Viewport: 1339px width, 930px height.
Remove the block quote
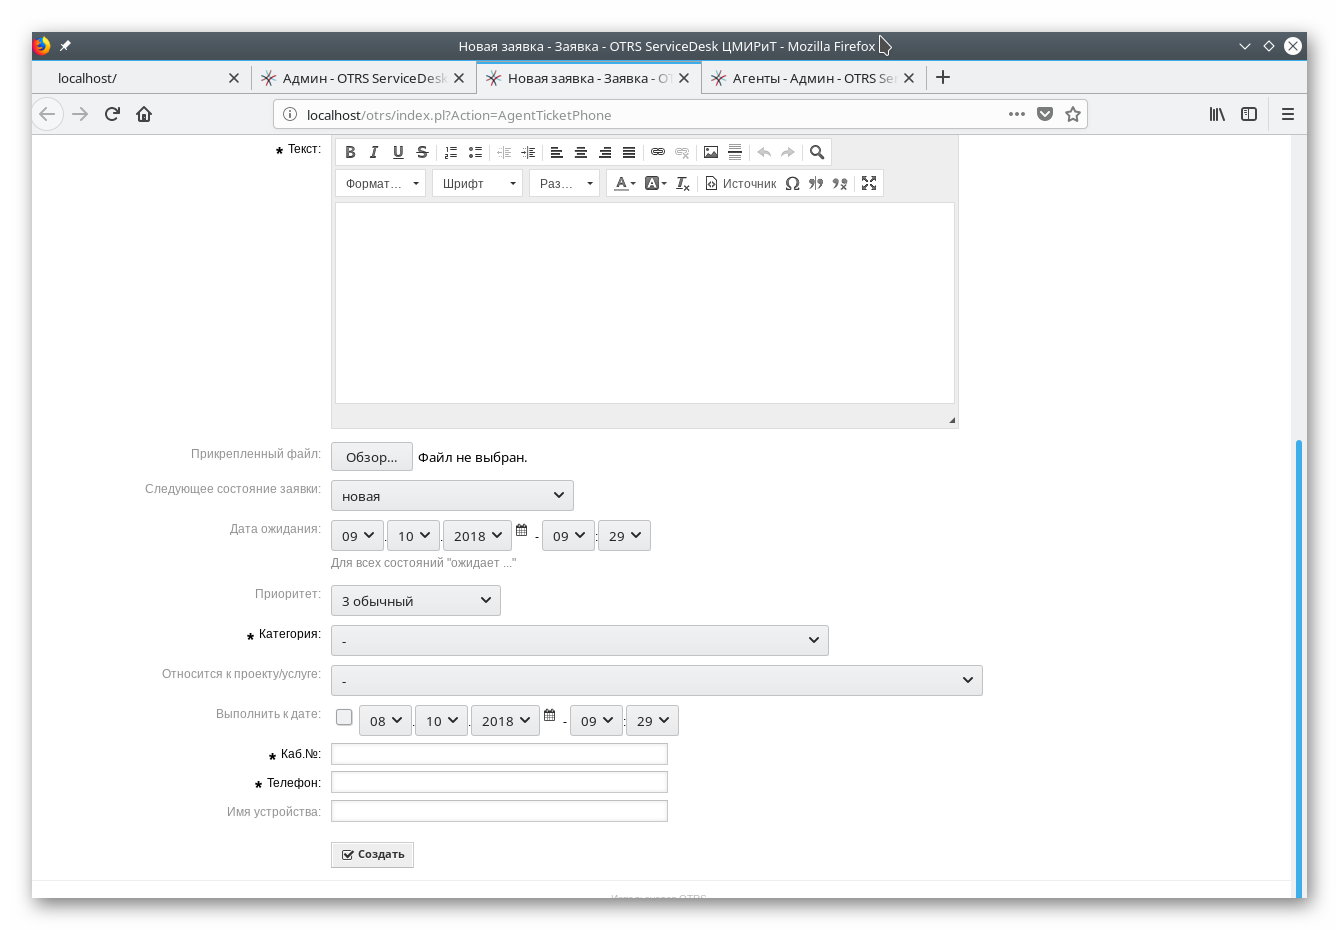click(x=840, y=183)
